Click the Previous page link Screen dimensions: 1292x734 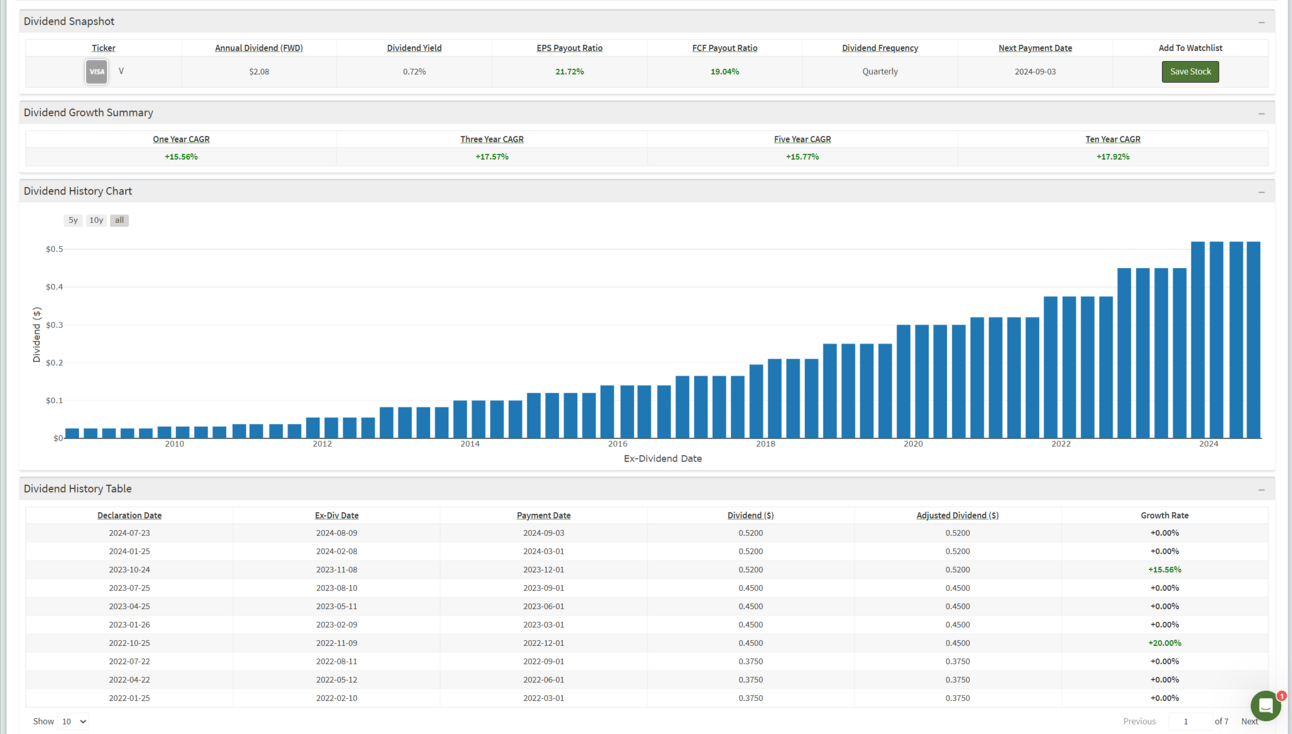pos(1139,721)
